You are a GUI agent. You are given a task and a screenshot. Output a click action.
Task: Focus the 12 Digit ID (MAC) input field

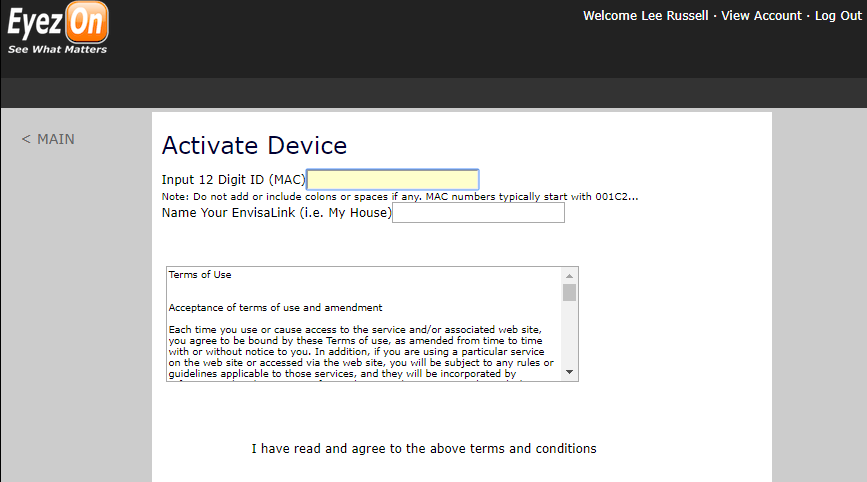point(393,180)
